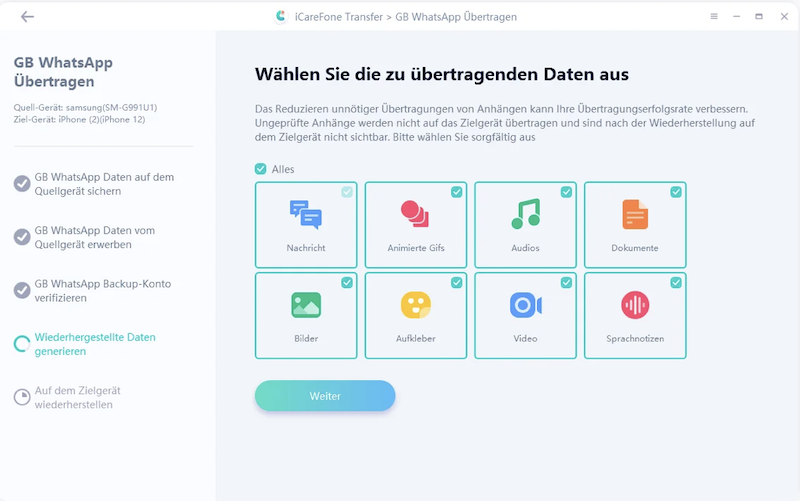Click the Nachricht chat bubbles icon
The width and height of the screenshot is (800, 501).
pos(306,214)
